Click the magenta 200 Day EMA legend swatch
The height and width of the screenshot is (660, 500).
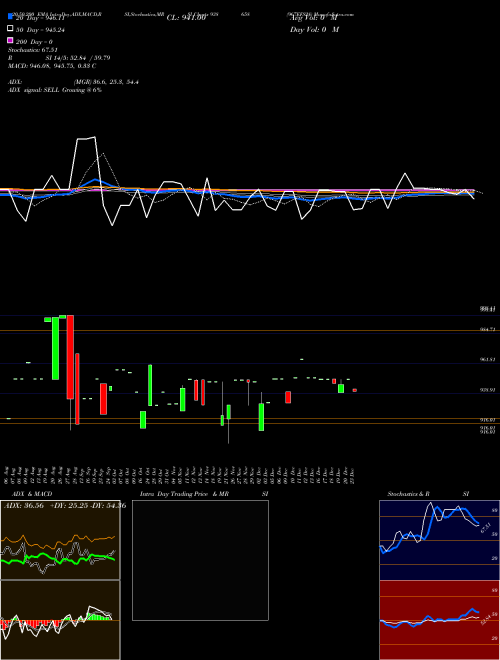(11, 40)
